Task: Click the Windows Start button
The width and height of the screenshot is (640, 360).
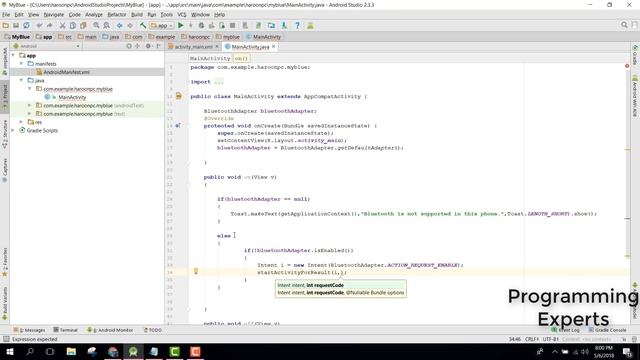Action: (10, 351)
